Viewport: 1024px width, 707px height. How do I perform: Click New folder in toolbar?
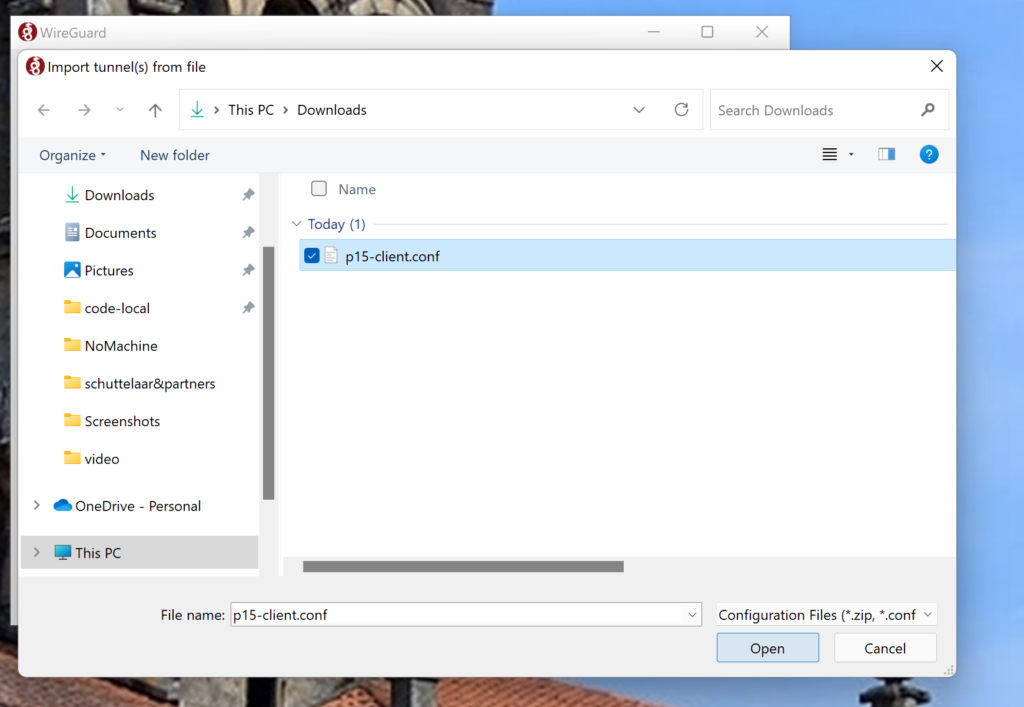[175, 155]
